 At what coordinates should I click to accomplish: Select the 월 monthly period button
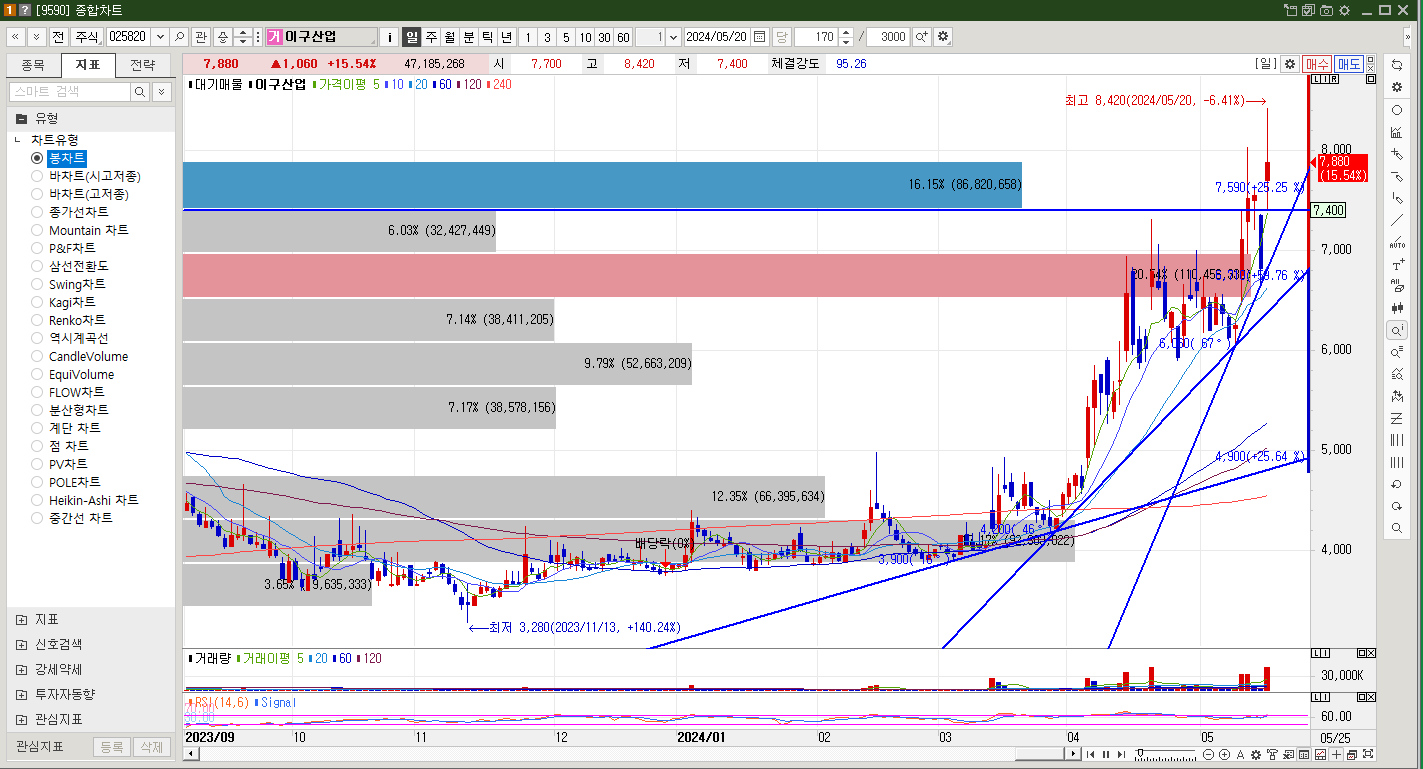tap(450, 36)
